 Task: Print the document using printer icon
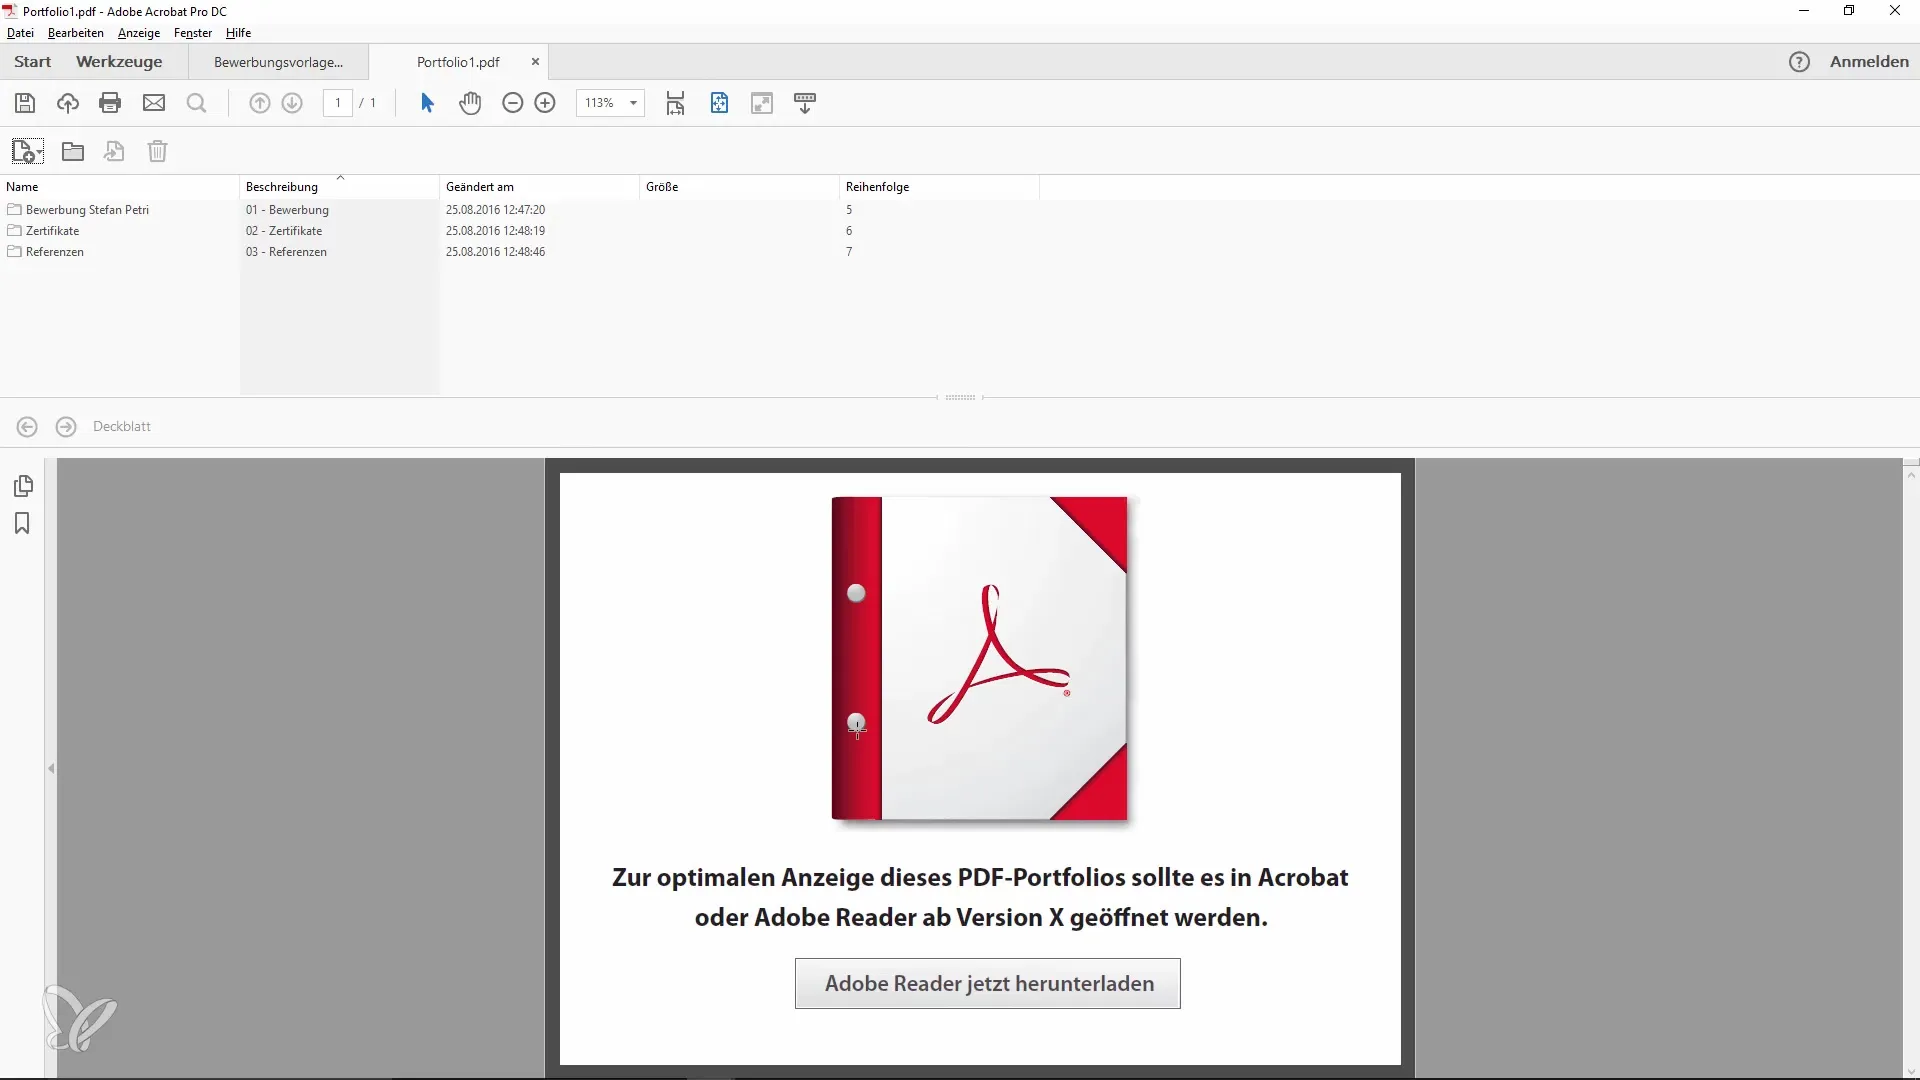pyautogui.click(x=110, y=103)
